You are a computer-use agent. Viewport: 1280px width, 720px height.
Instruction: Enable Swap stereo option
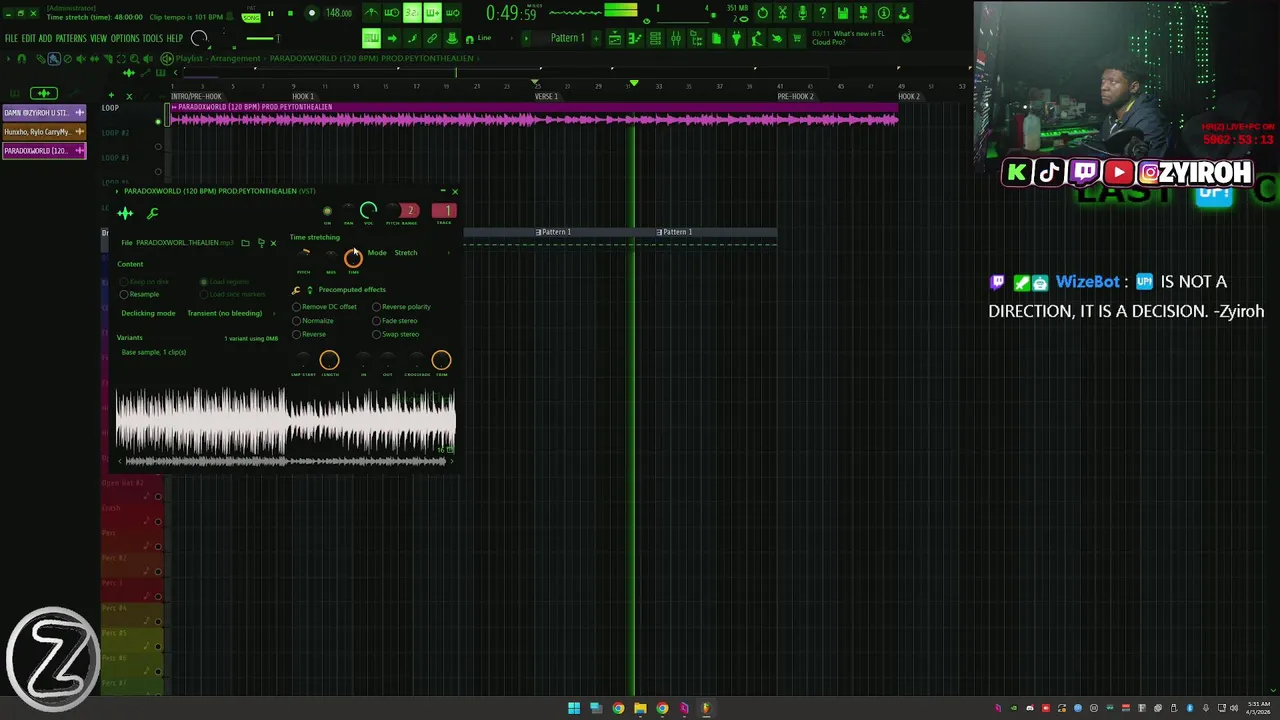tap(396, 334)
